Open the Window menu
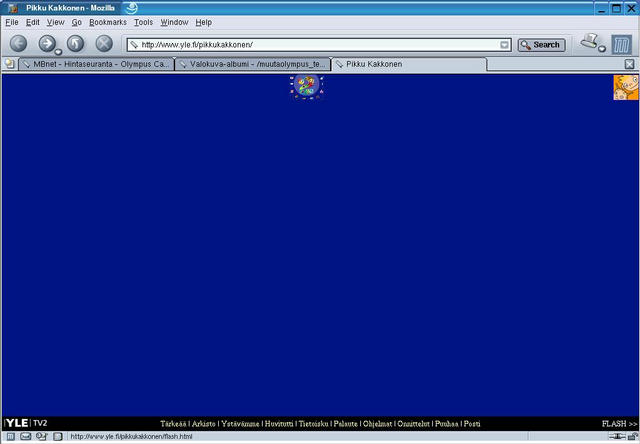The height and width of the screenshot is (444, 640). (x=174, y=22)
